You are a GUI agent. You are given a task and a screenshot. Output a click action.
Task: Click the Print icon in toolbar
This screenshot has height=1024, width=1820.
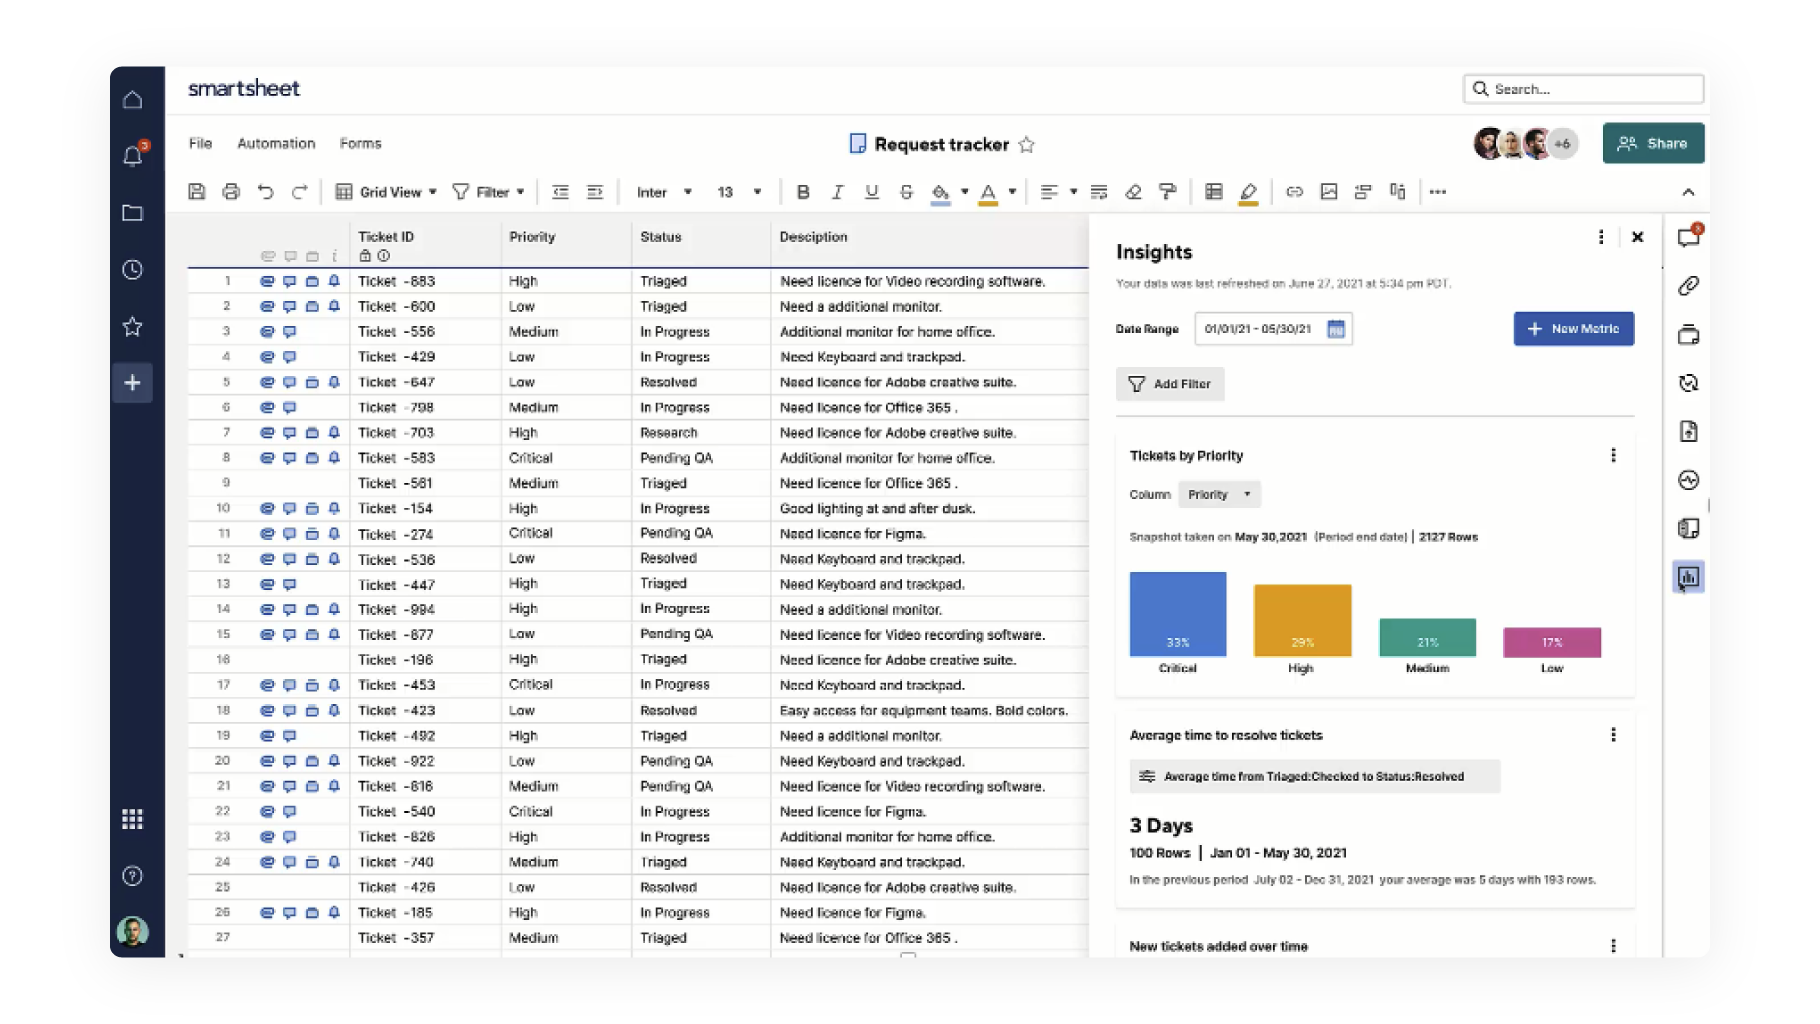(231, 192)
